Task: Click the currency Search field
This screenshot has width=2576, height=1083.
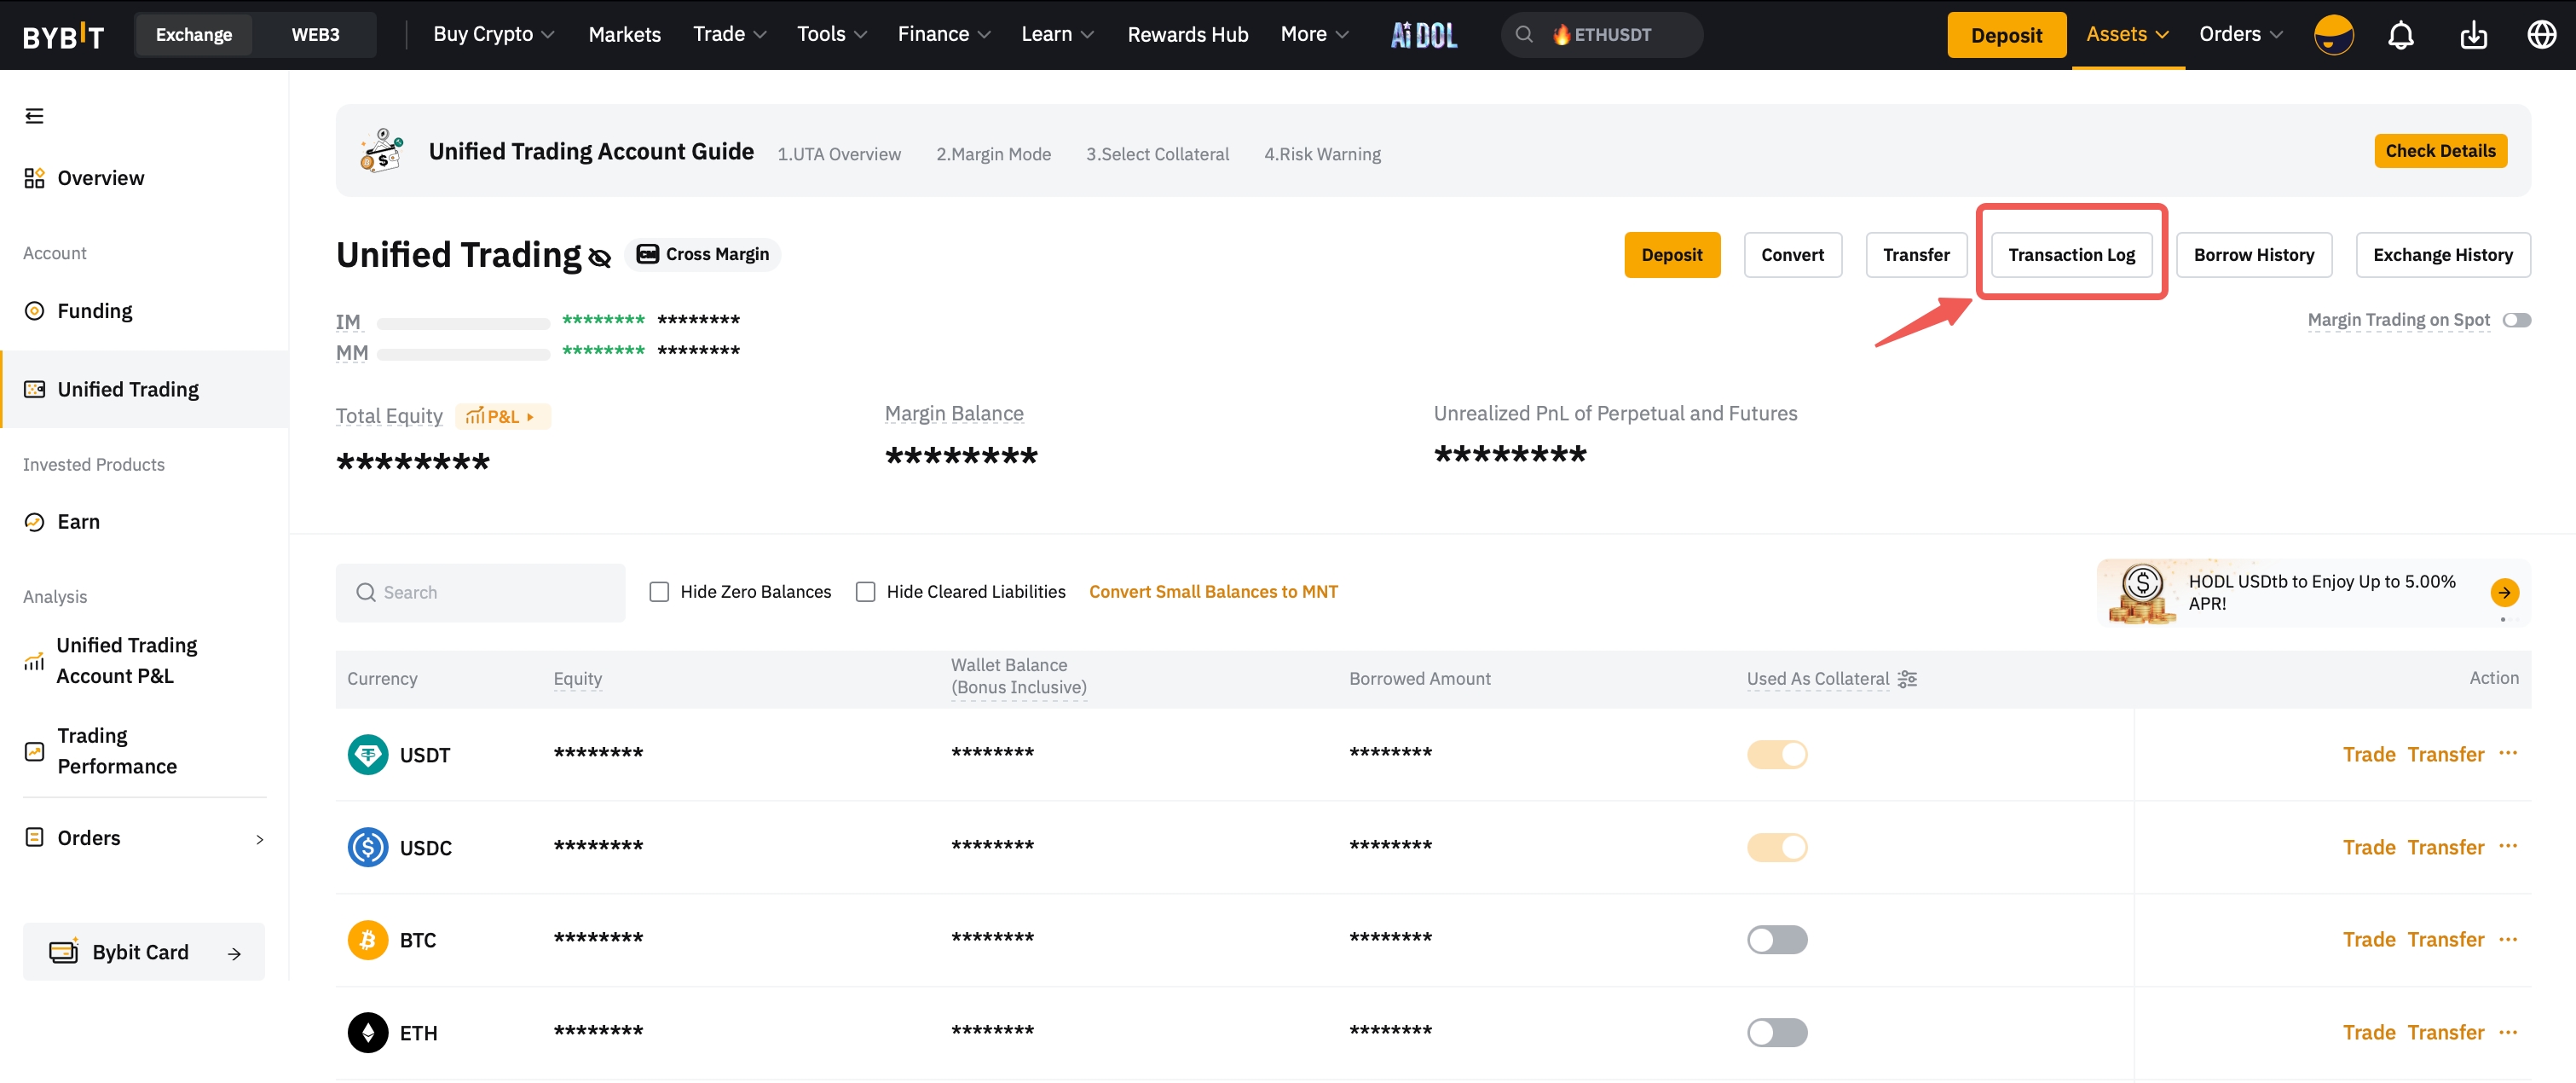Action: [x=480, y=593]
